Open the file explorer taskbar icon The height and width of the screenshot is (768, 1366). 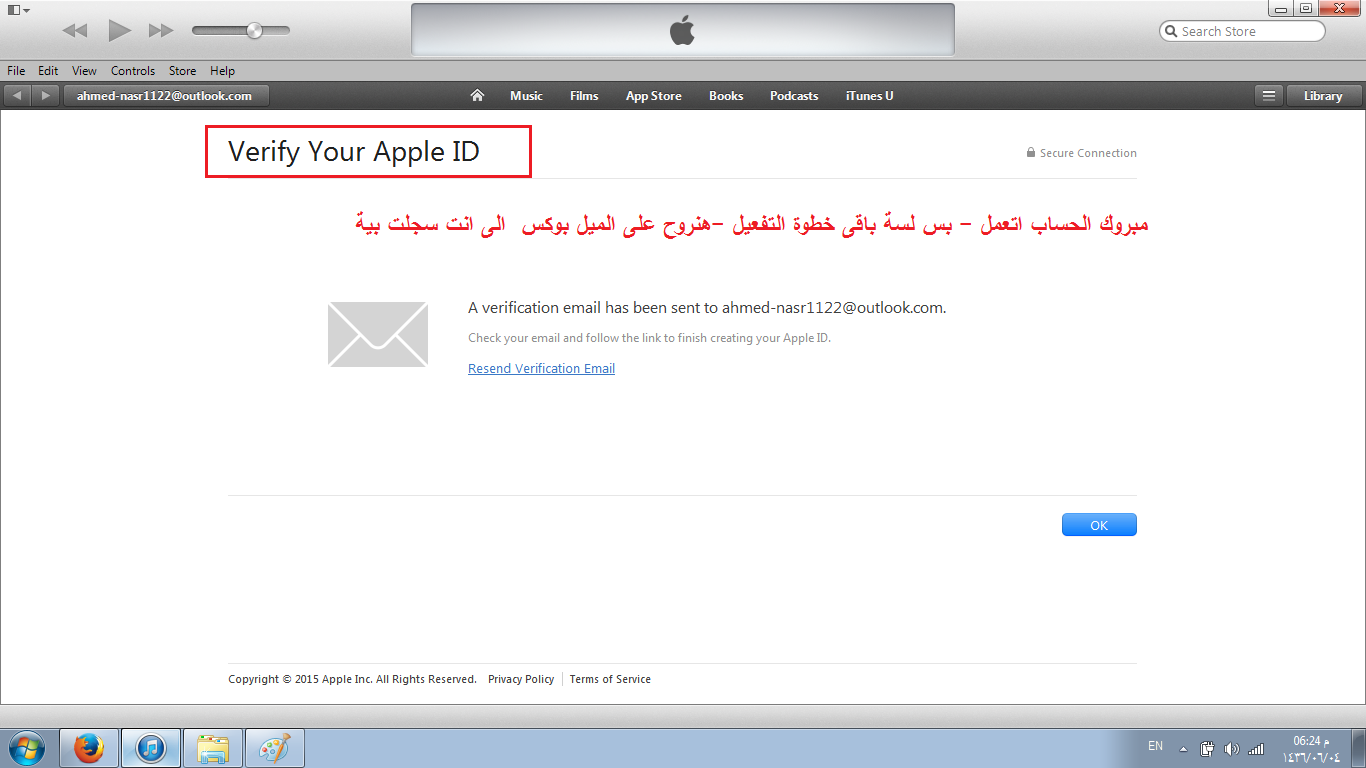click(x=213, y=748)
